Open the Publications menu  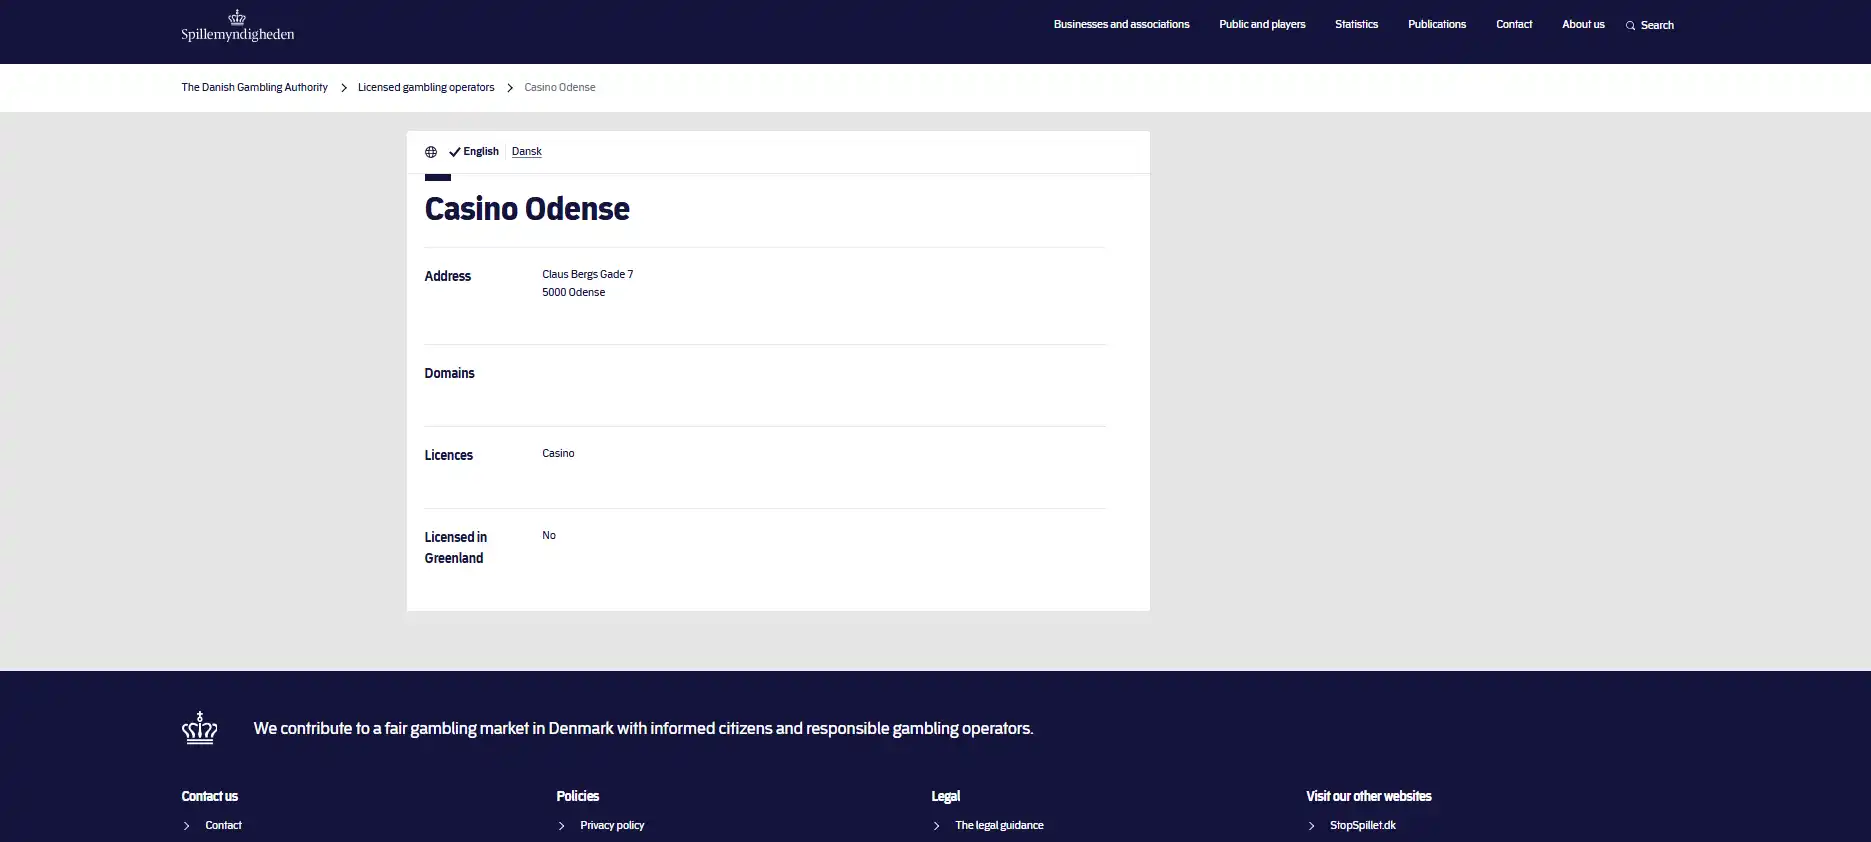pyautogui.click(x=1437, y=24)
